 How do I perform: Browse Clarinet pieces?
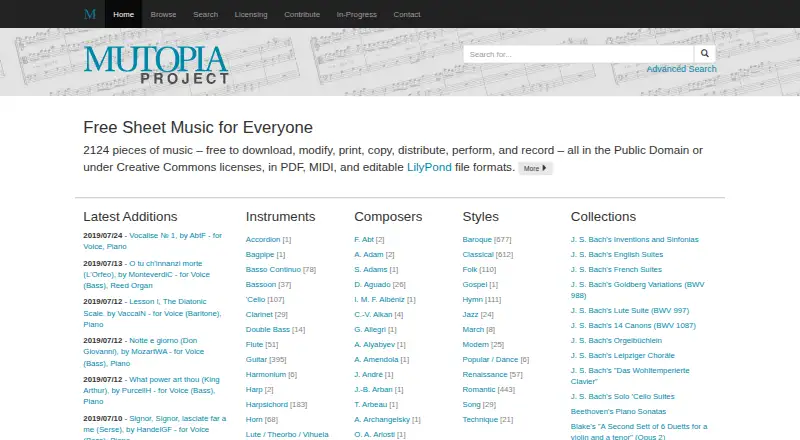pos(259,314)
